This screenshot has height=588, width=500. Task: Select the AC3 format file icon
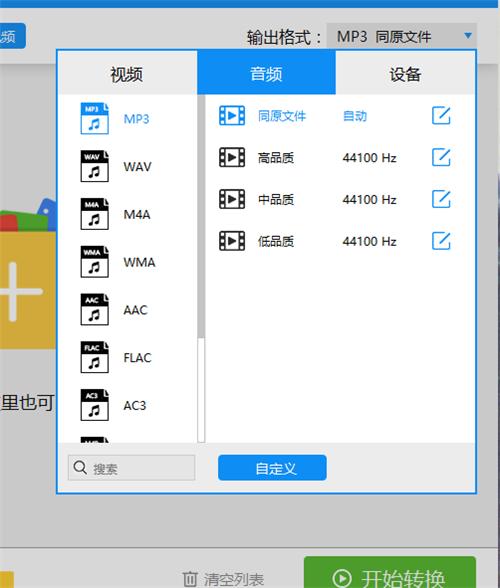pos(95,405)
